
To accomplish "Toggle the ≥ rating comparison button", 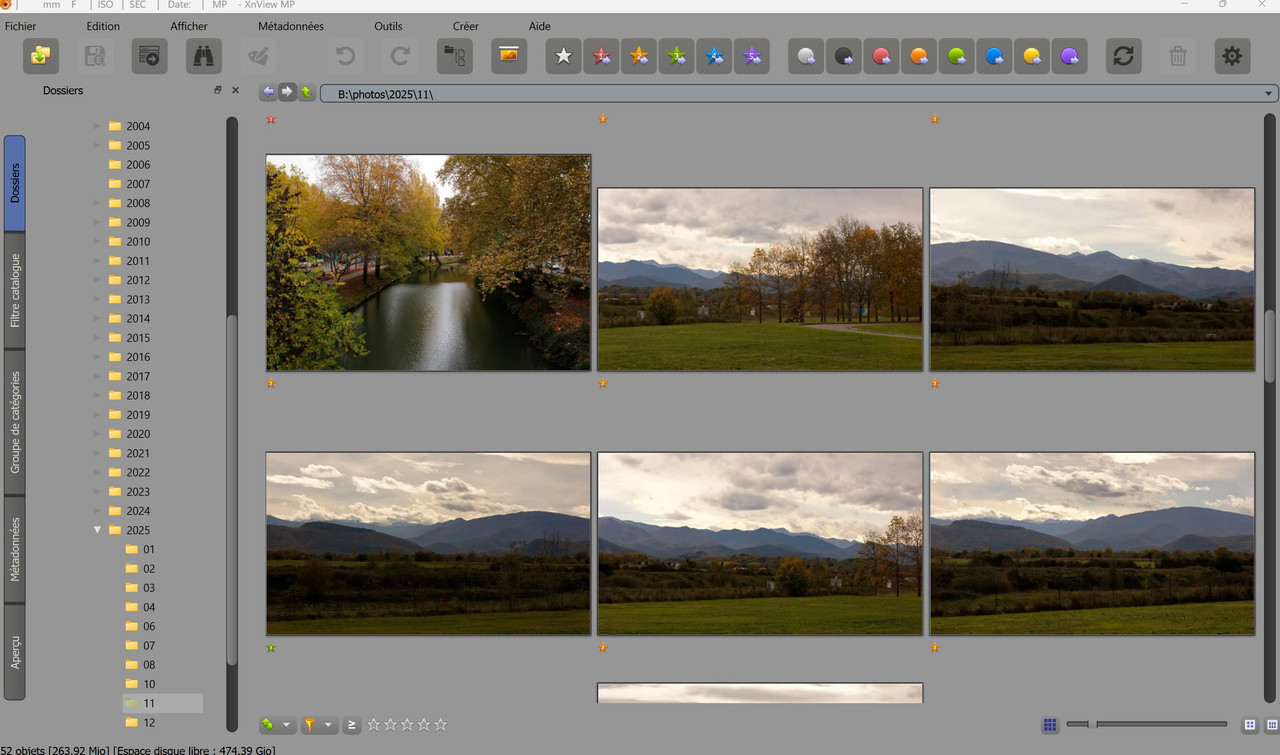I will tap(351, 724).
